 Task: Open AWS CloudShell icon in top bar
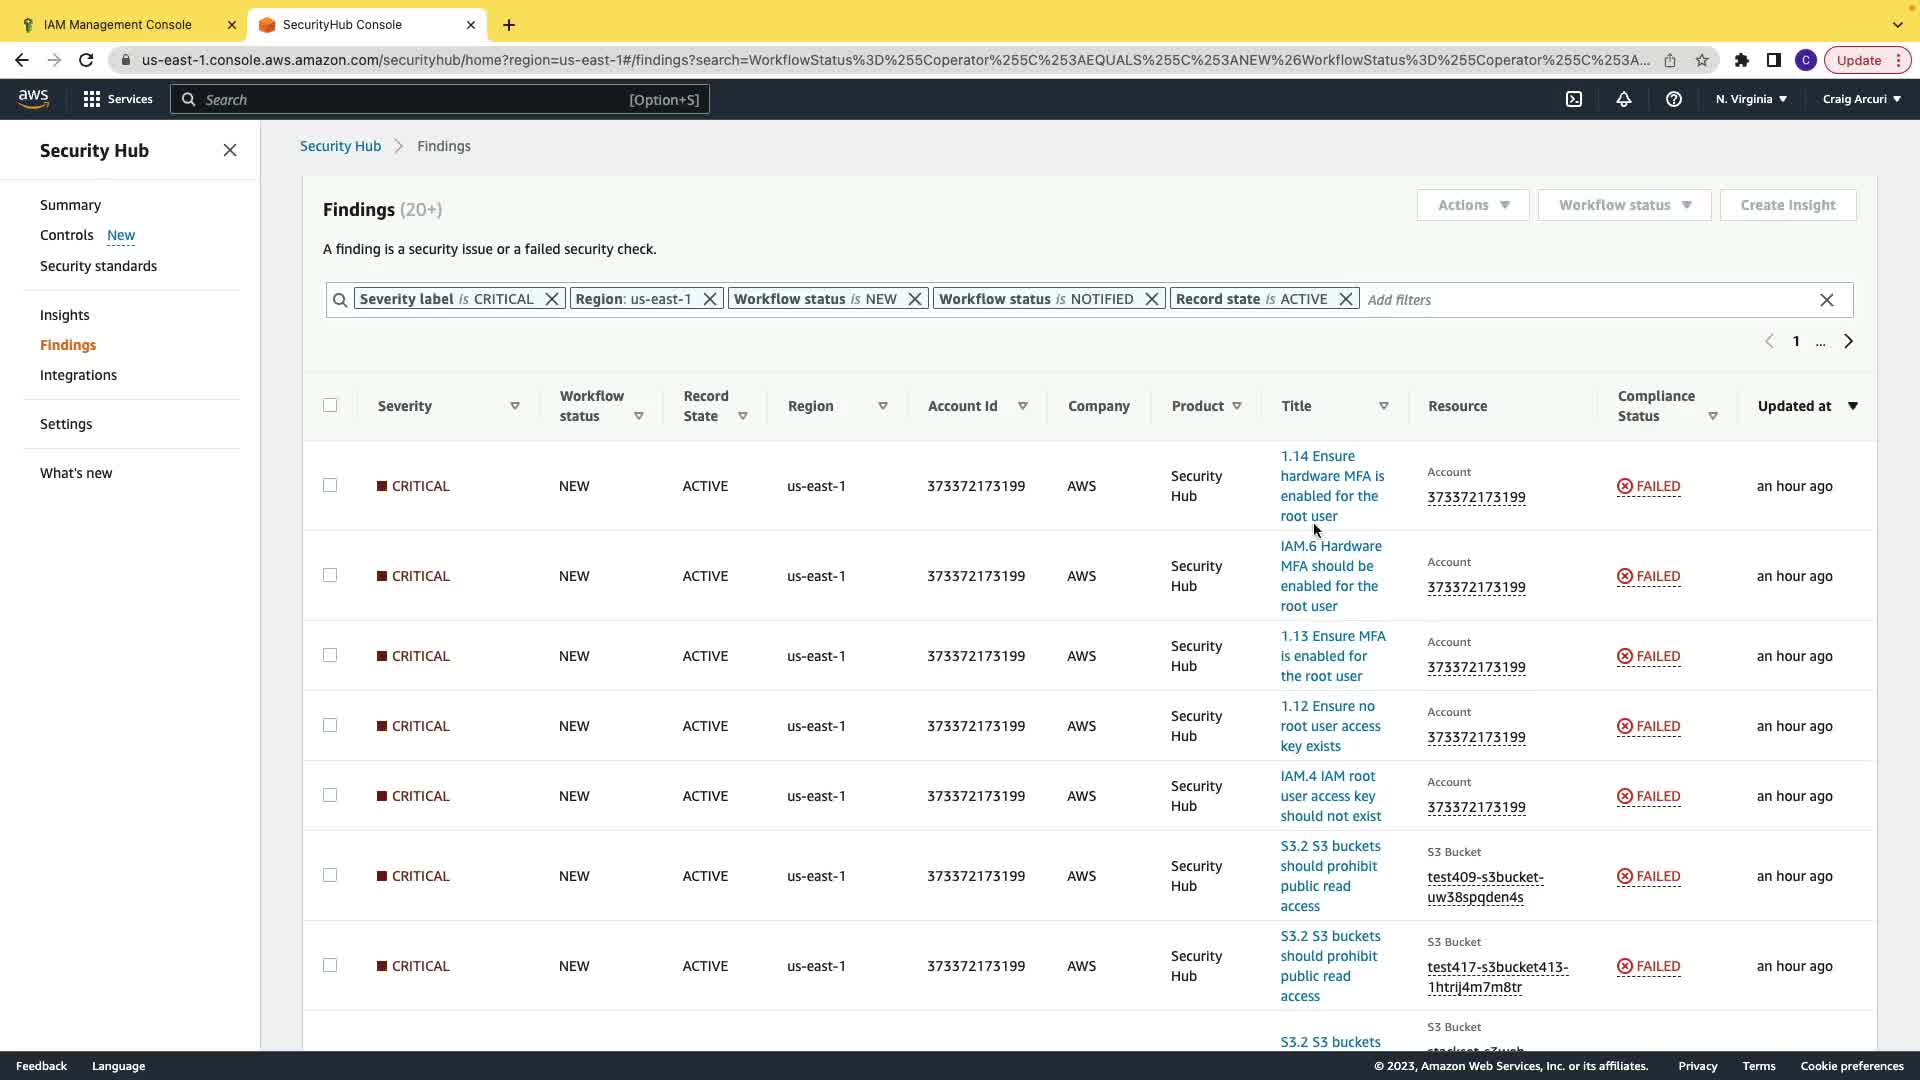pos(1574,99)
